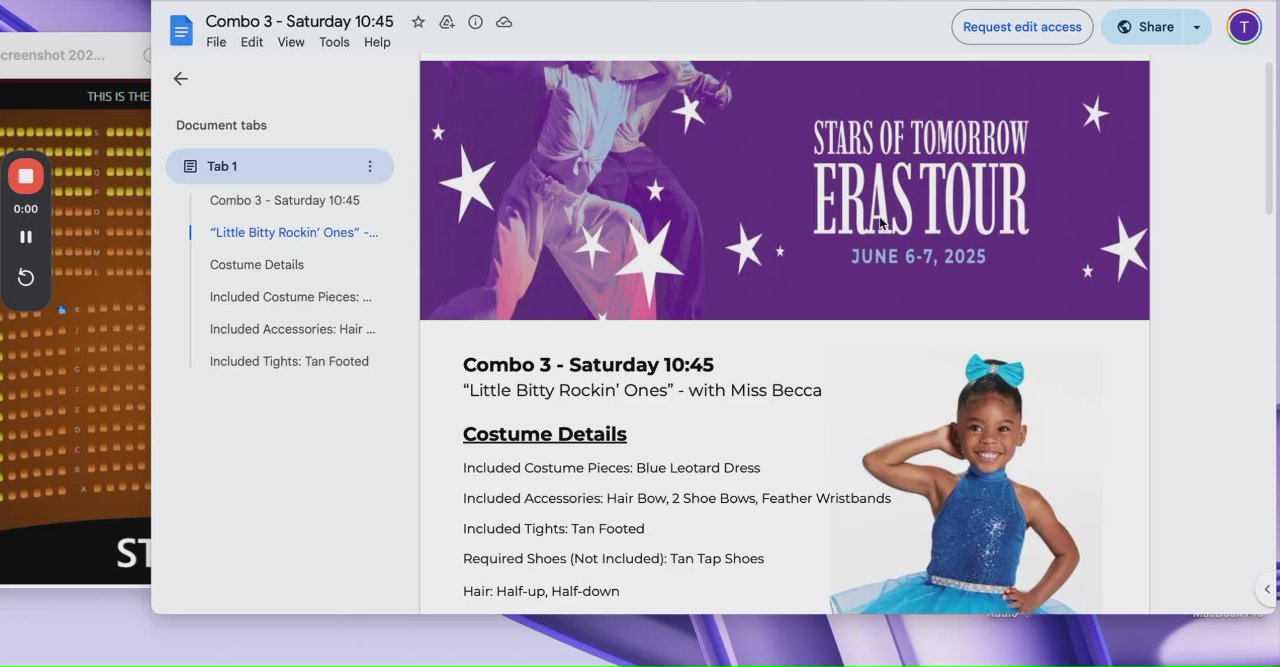Open the document info icon
The width and height of the screenshot is (1280, 667).
476,22
